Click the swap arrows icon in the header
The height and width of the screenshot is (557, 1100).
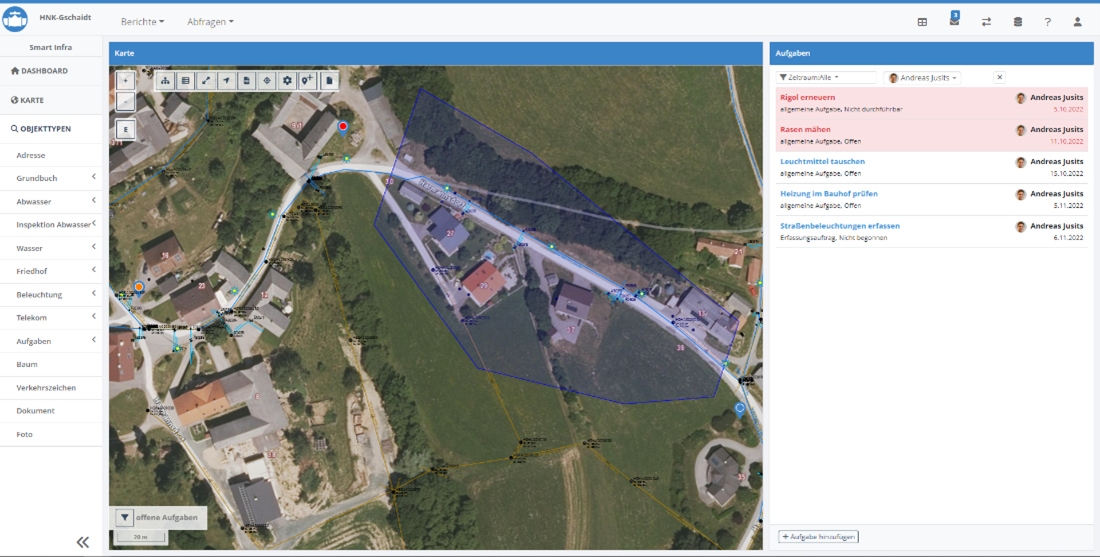tap(986, 22)
